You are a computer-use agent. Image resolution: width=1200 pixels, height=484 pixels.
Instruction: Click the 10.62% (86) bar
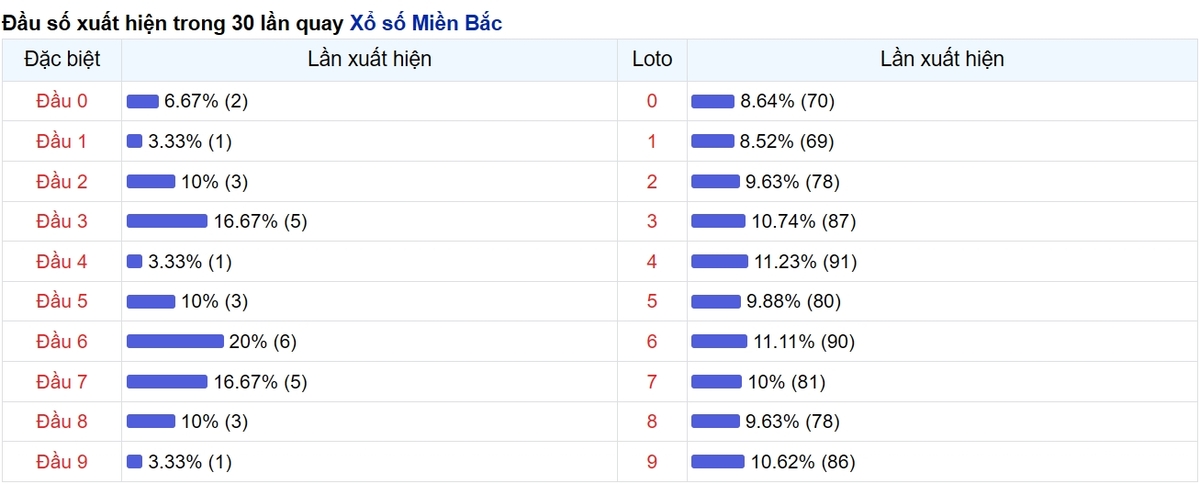[718, 461]
